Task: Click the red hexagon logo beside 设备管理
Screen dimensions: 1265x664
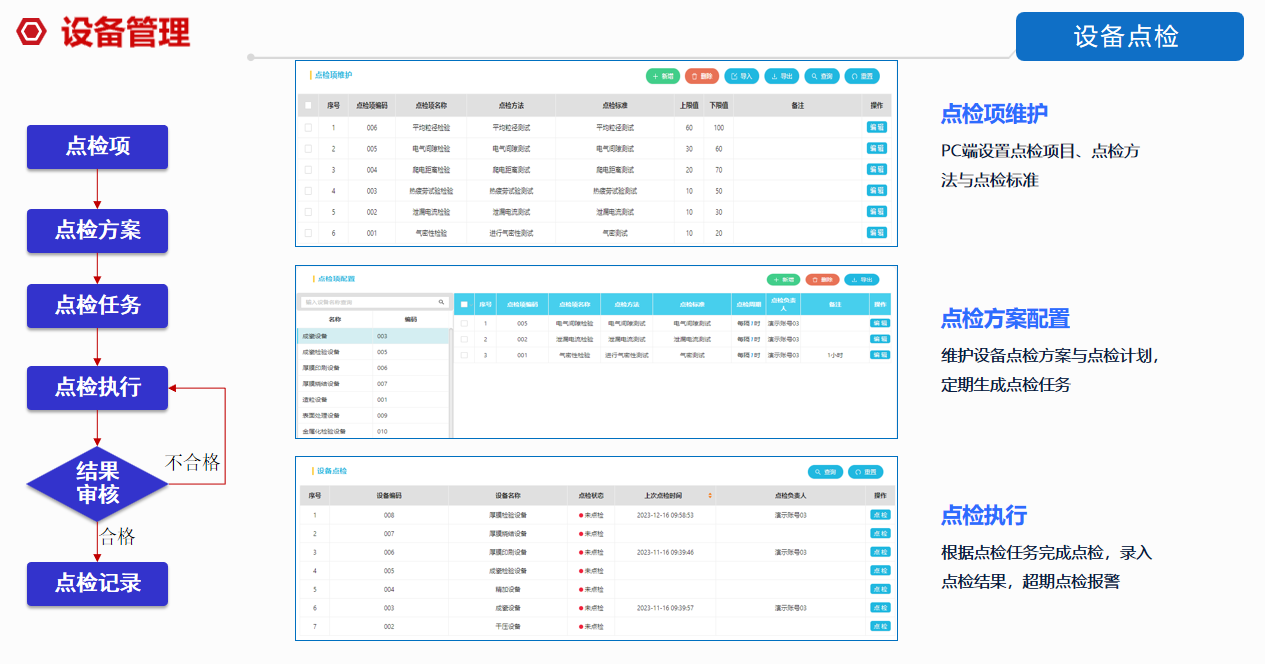Action: point(30,32)
